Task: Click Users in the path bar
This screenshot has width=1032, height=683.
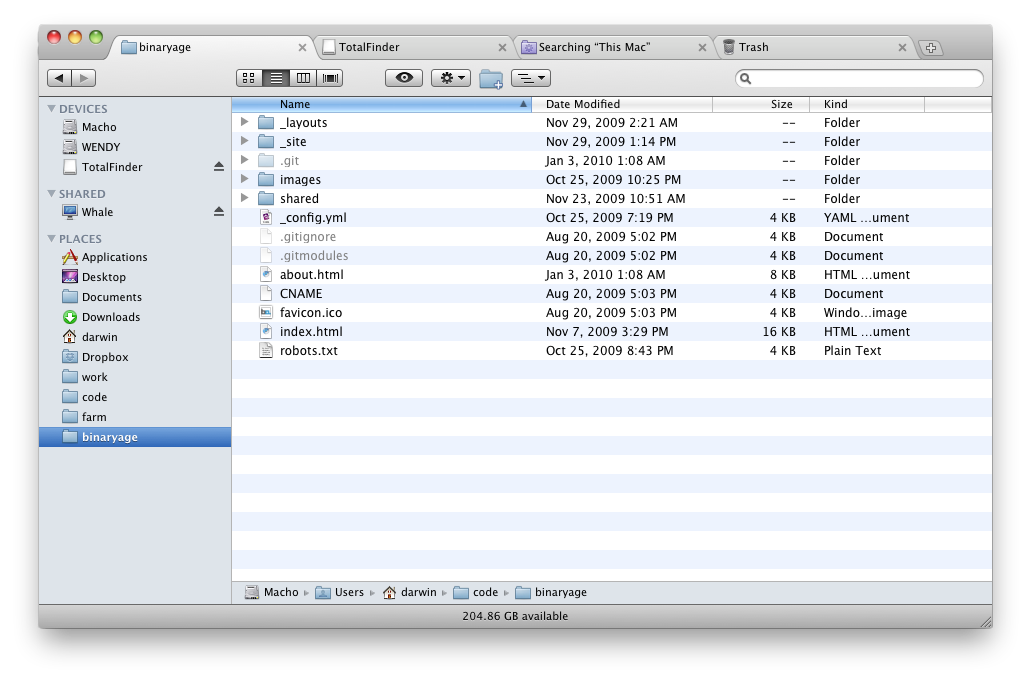Action: pos(348,592)
